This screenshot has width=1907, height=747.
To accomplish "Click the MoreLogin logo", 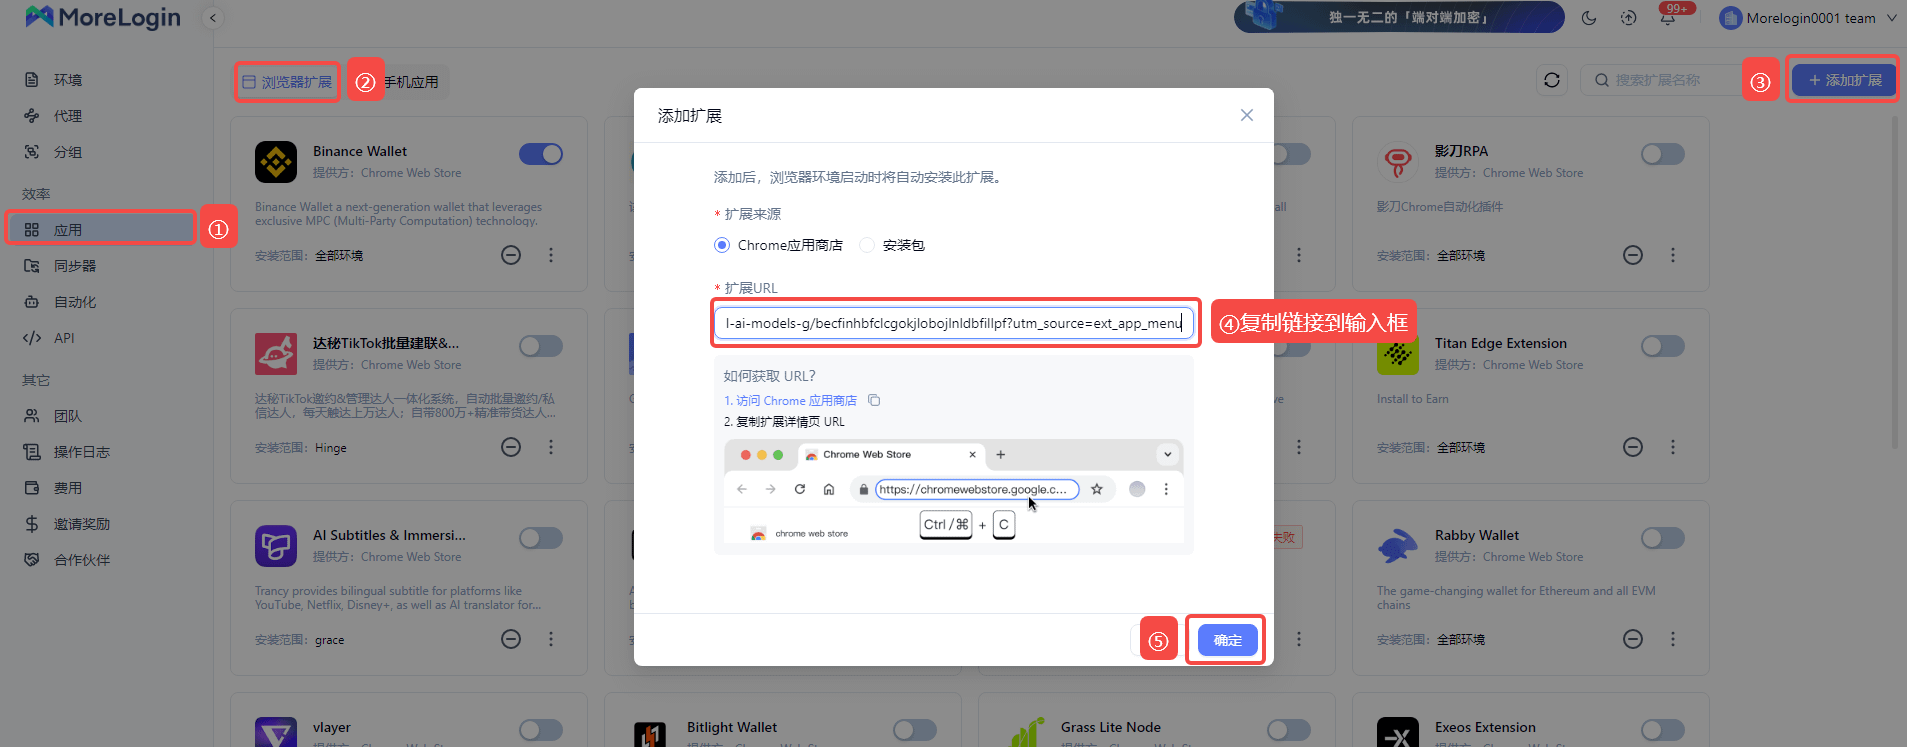I will (103, 17).
